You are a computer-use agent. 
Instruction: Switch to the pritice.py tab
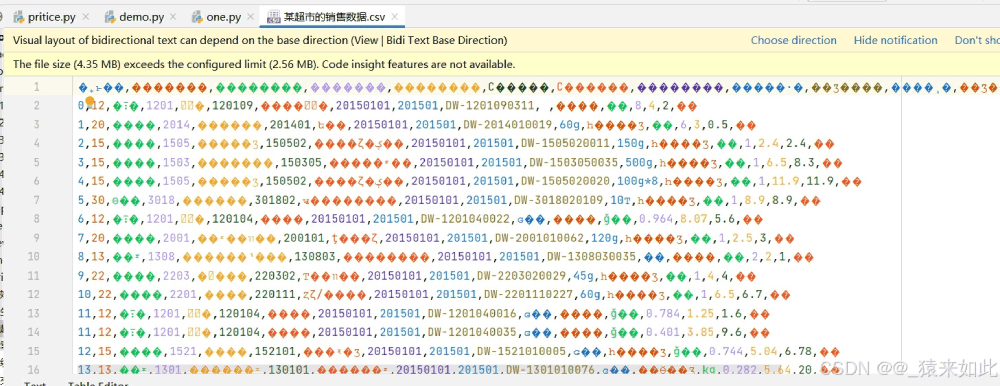(x=53, y=17)
